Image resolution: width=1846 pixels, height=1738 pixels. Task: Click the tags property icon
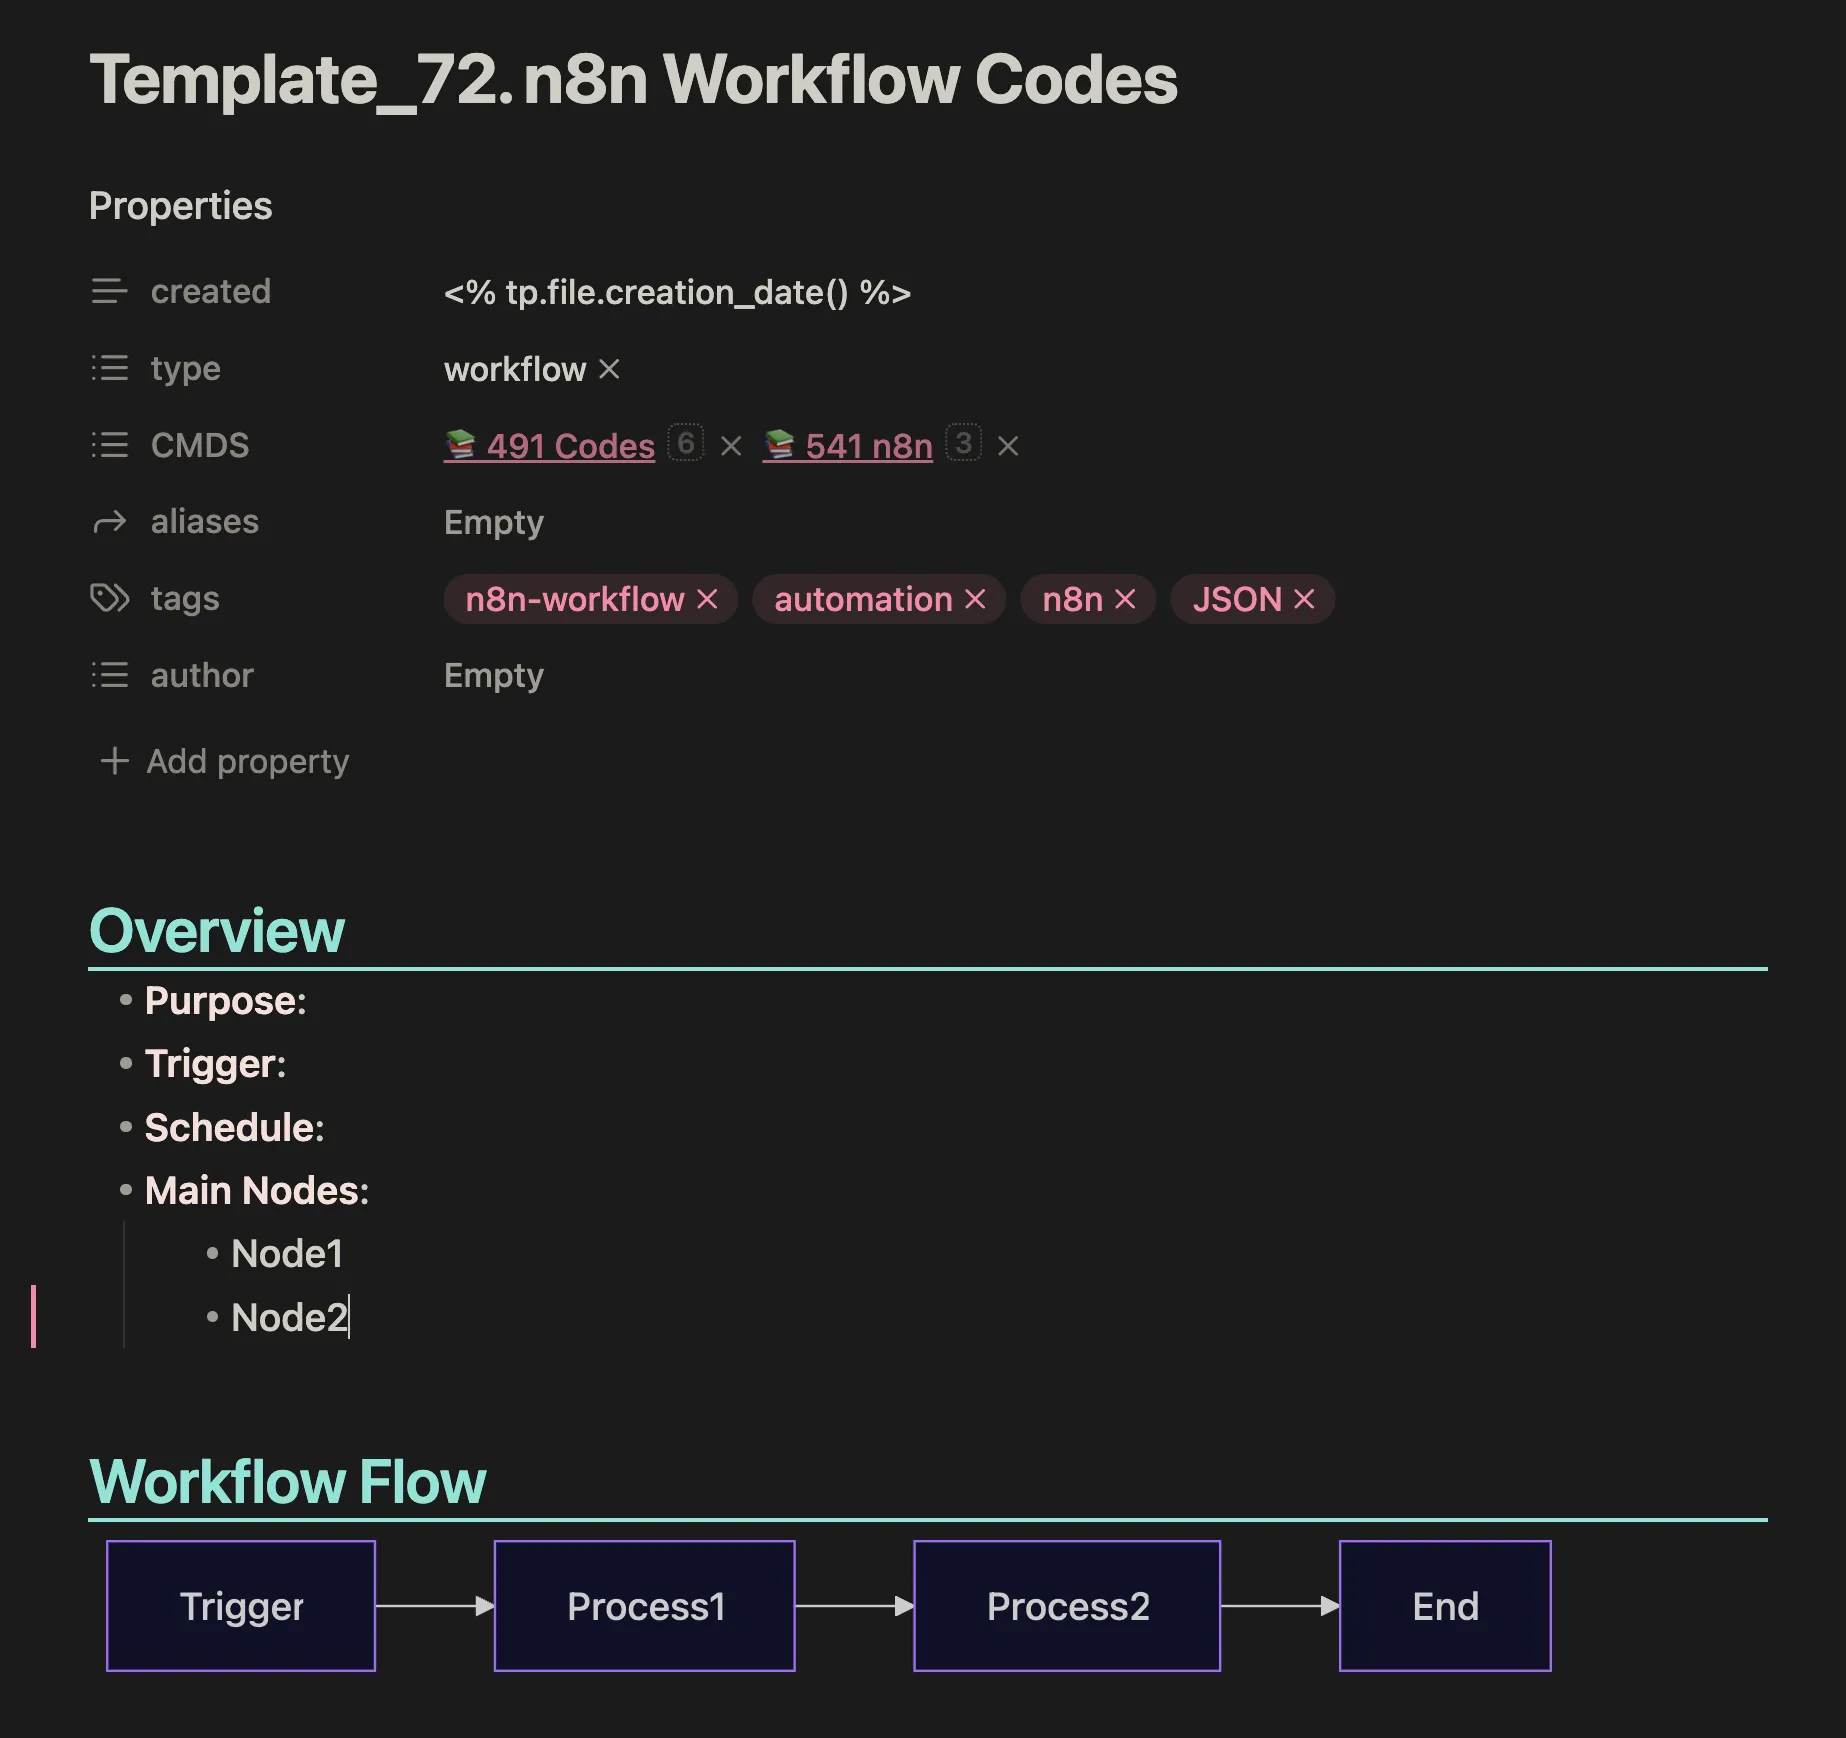point(109,598)
